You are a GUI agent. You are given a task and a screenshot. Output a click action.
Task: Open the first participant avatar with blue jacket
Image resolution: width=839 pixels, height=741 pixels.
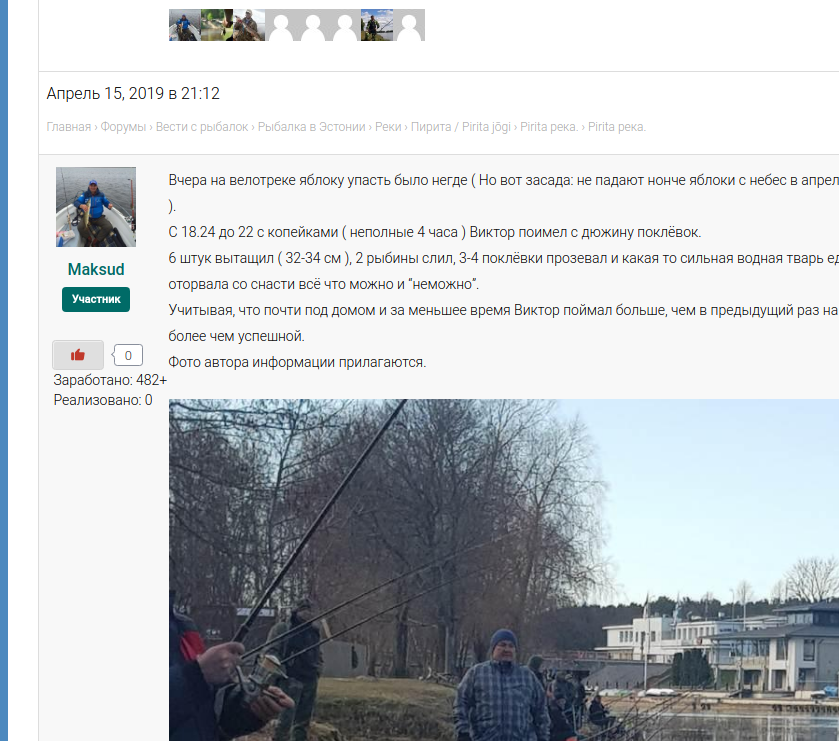click(x=185, y=25)
